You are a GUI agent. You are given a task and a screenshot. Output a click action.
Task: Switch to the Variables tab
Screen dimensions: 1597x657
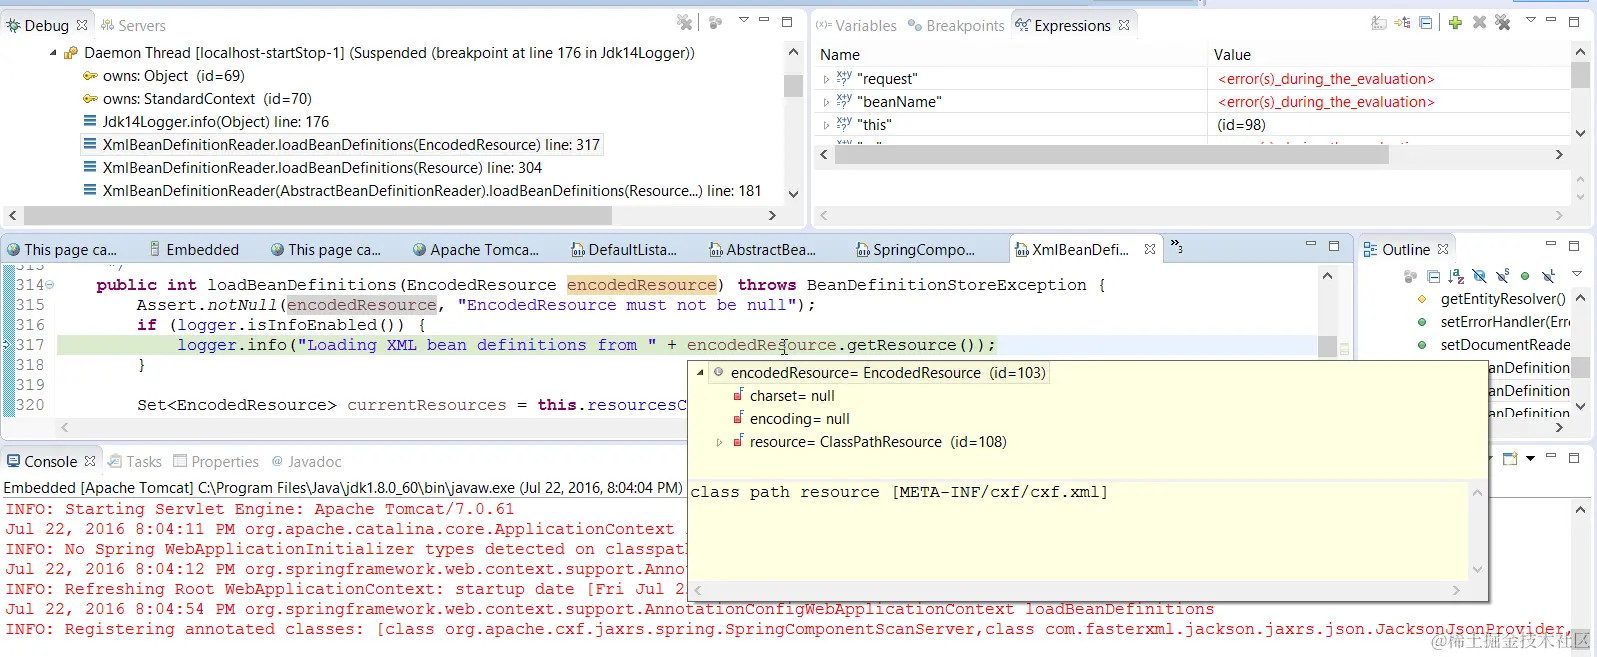tap(856, 25)
